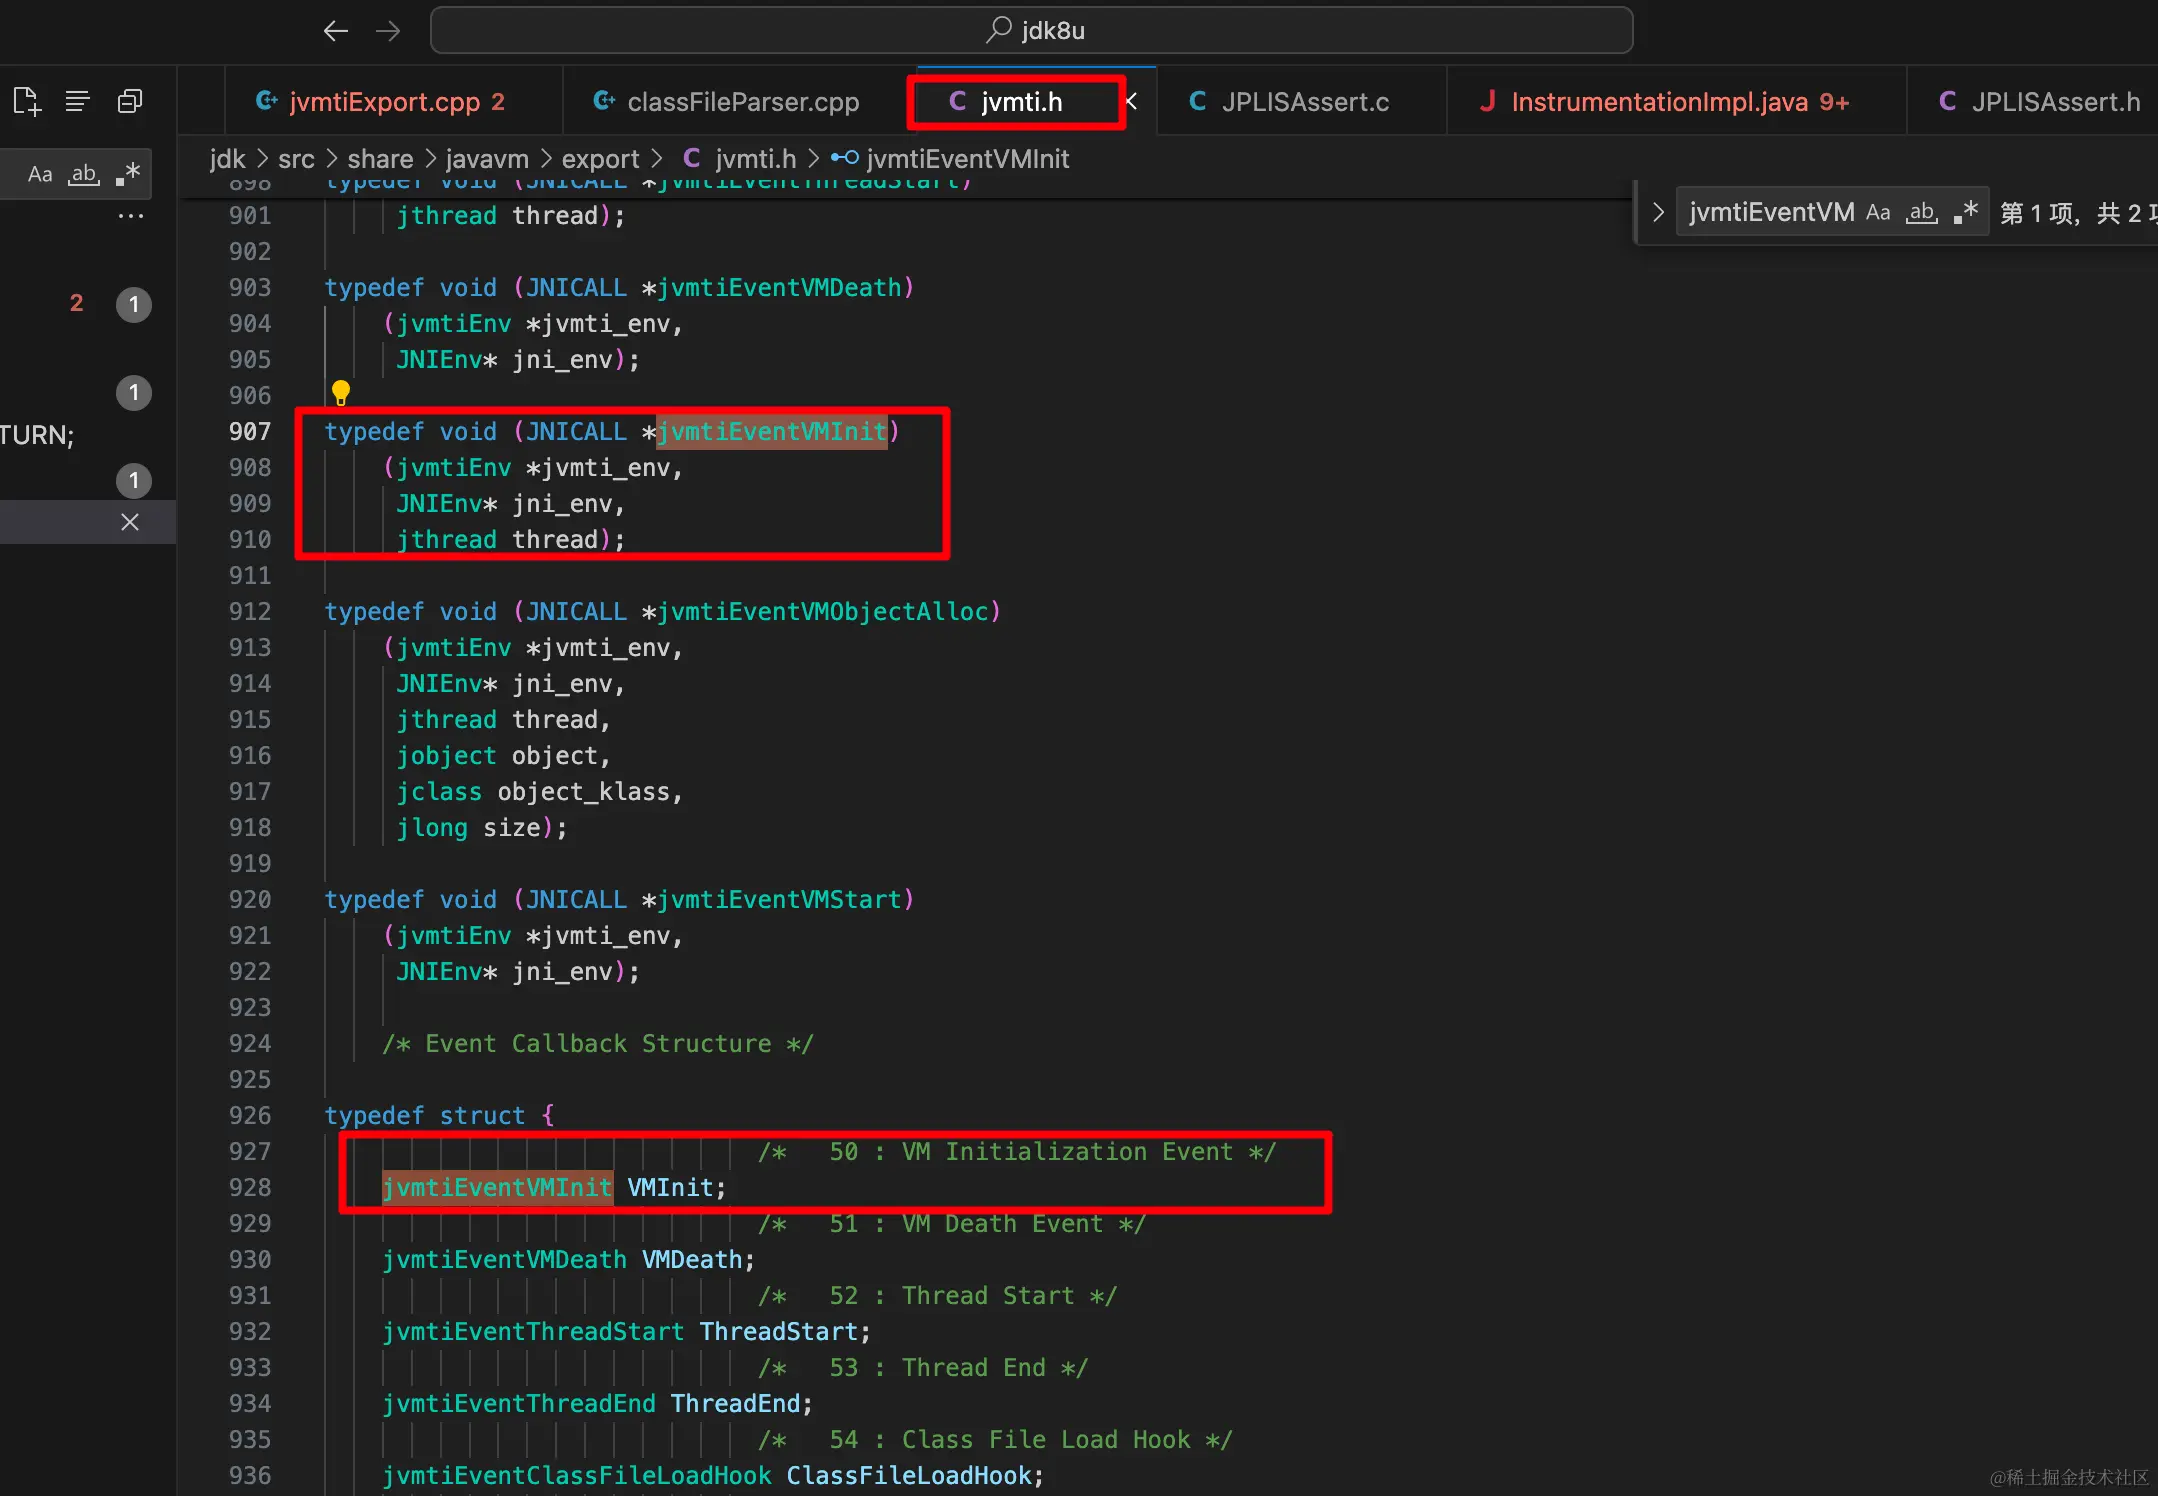
Task: Toggle Match Whole Word in sidebar search
Action: [84, 174]
